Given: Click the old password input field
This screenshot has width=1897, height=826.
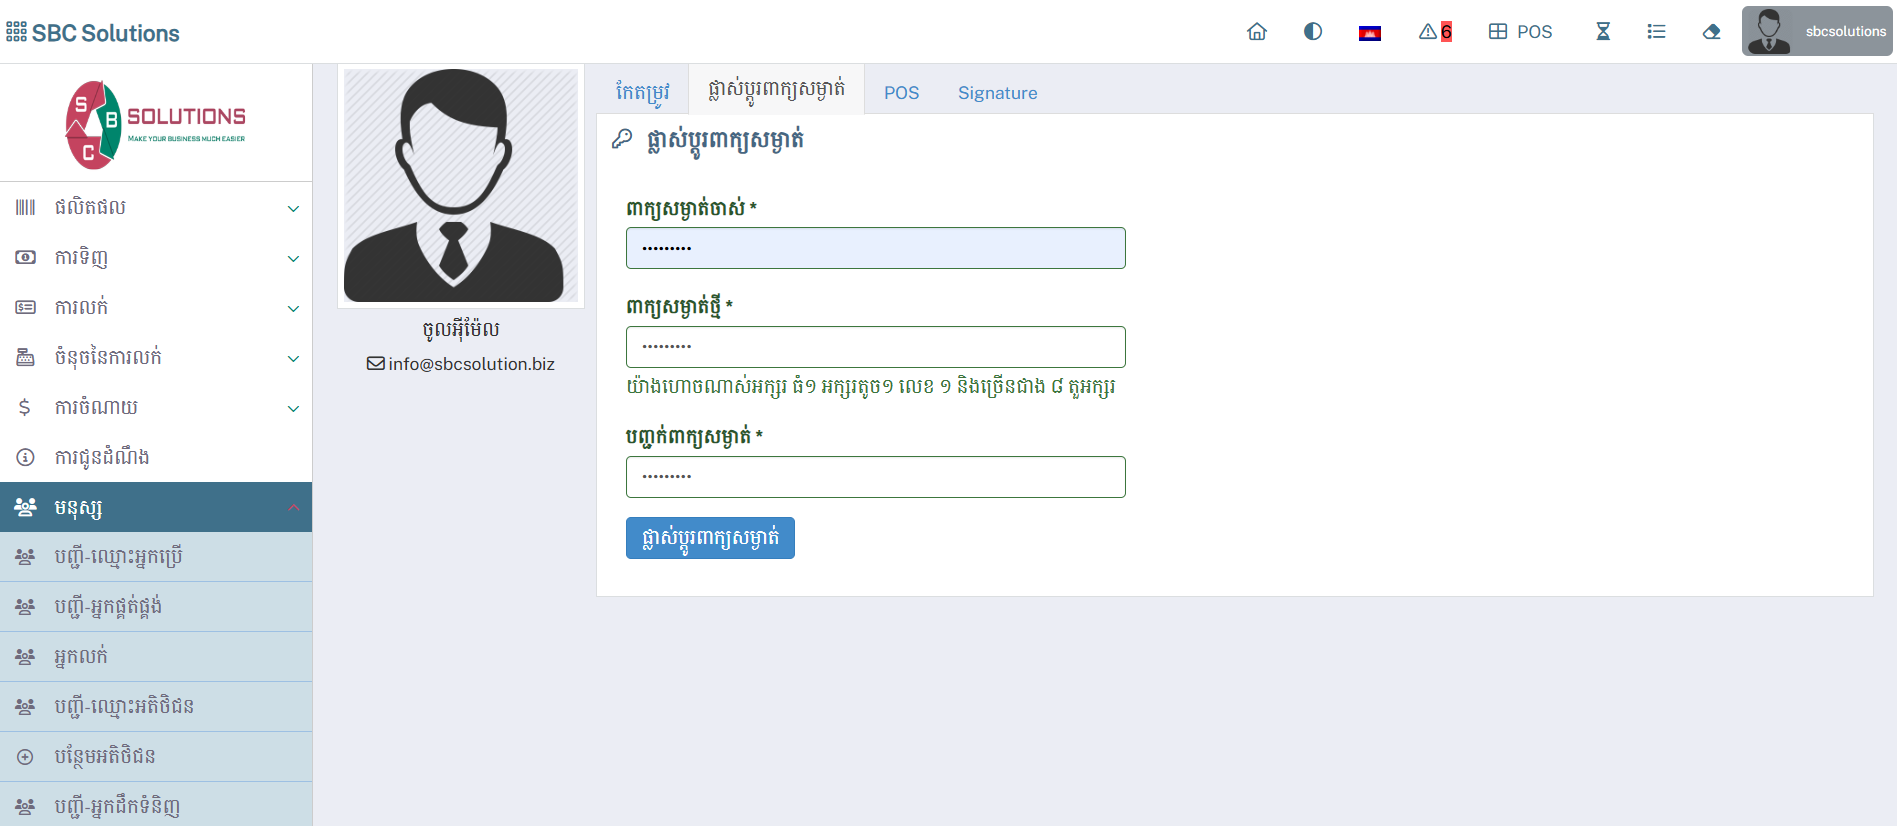Looking at the screenshot, I should point(875,248).
